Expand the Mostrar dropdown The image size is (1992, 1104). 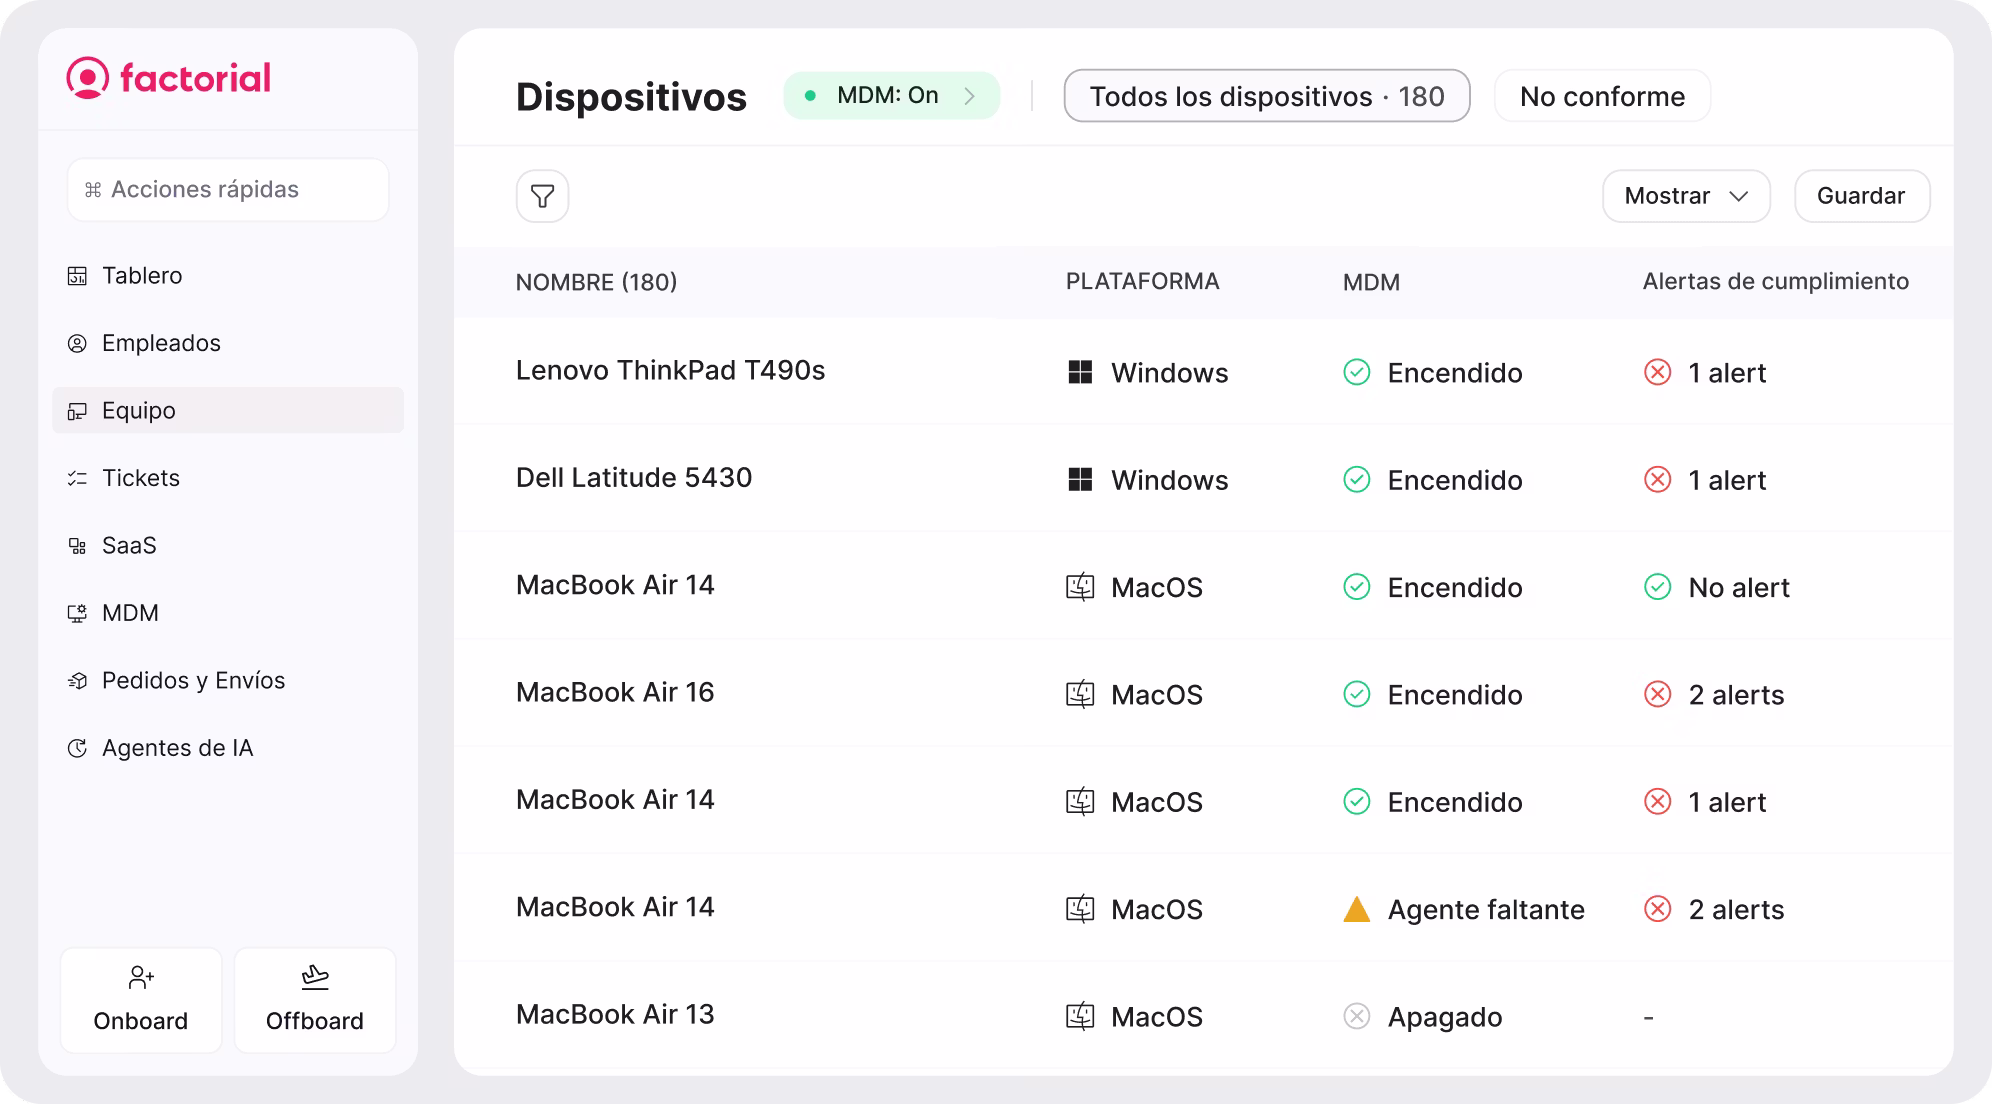(x=1686, y=196)
